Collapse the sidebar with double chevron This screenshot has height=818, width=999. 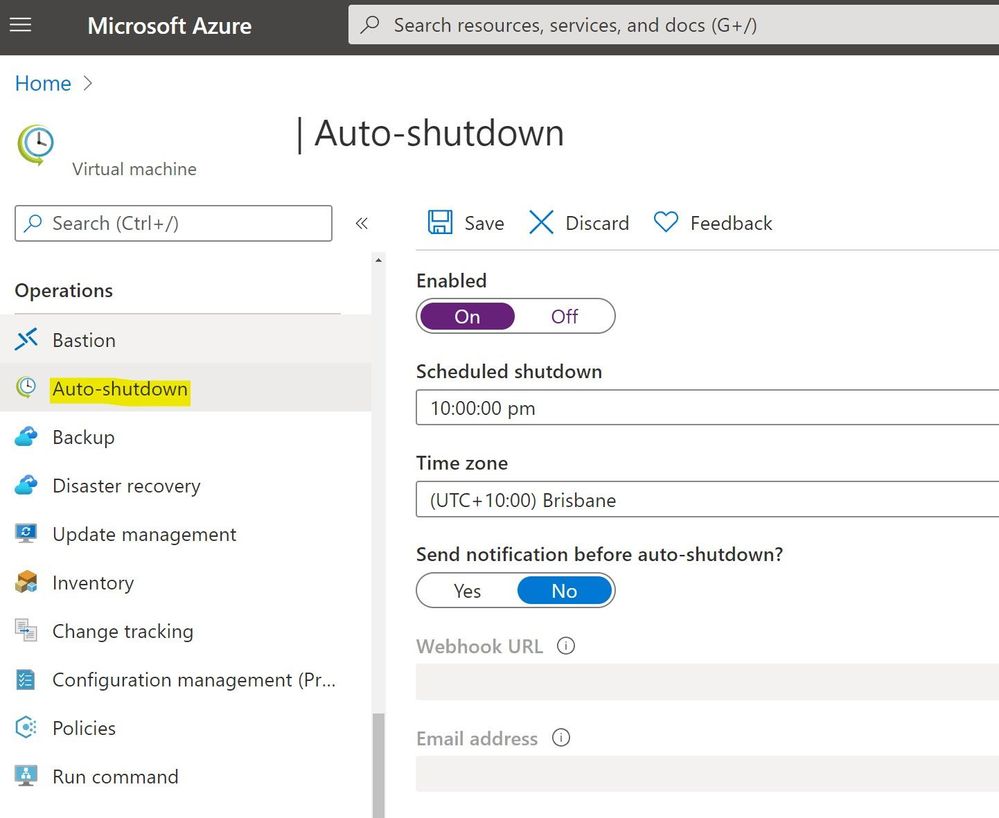click(361, 223)
